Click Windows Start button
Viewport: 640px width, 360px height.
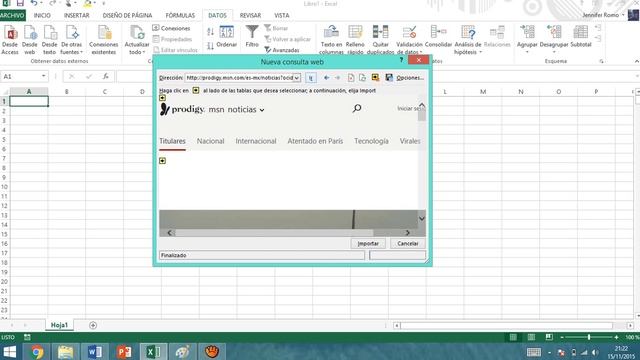tap(9, 352)
